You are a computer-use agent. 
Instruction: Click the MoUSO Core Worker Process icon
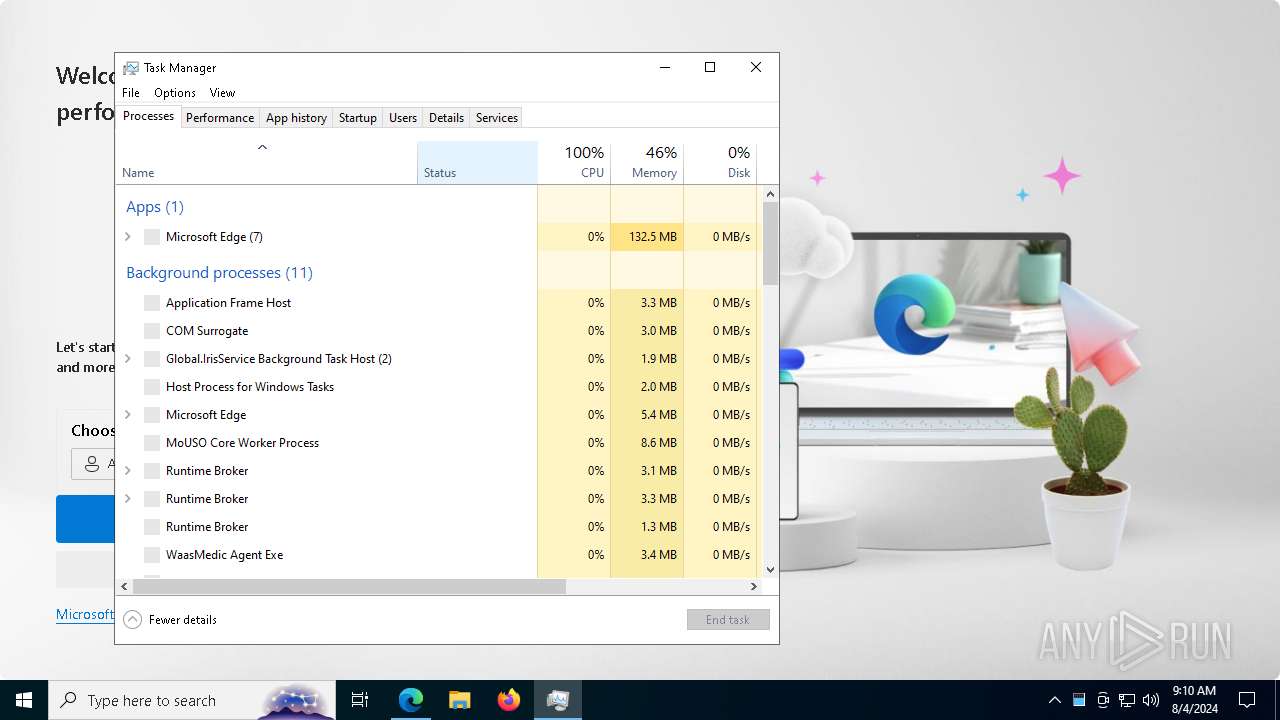click(152, 443)
